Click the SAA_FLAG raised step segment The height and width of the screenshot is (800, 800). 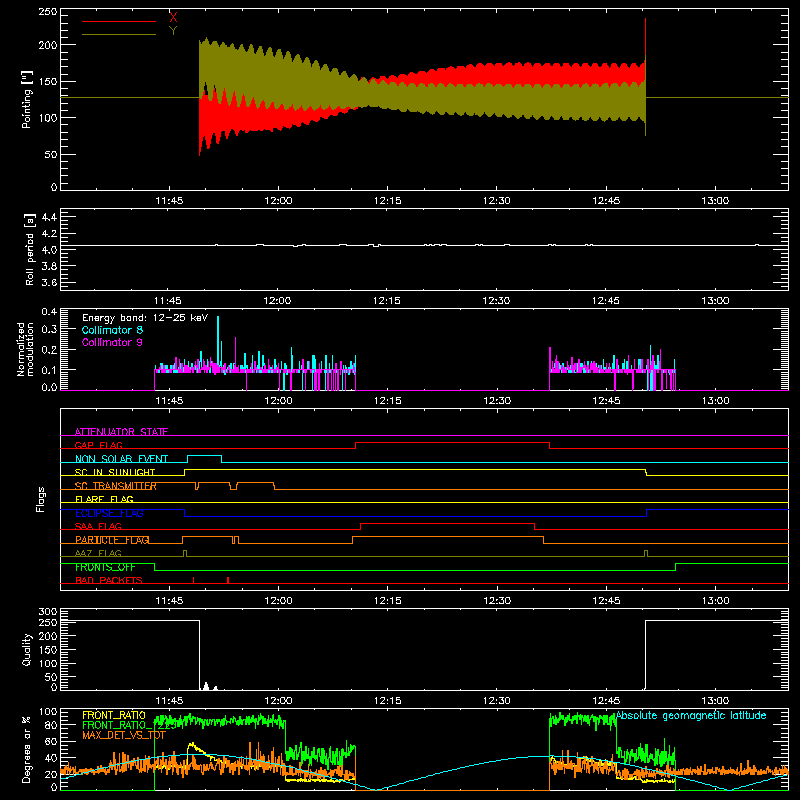coord(447,523)
